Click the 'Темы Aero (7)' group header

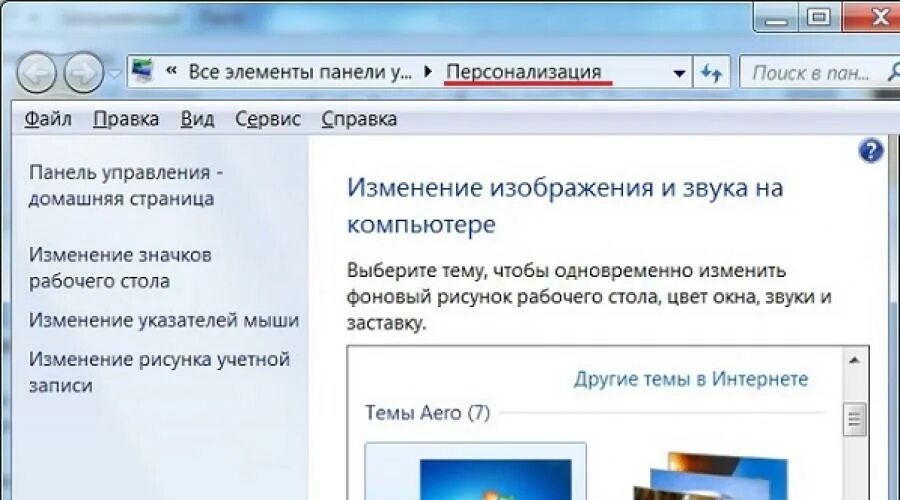[x=428, y=413]
